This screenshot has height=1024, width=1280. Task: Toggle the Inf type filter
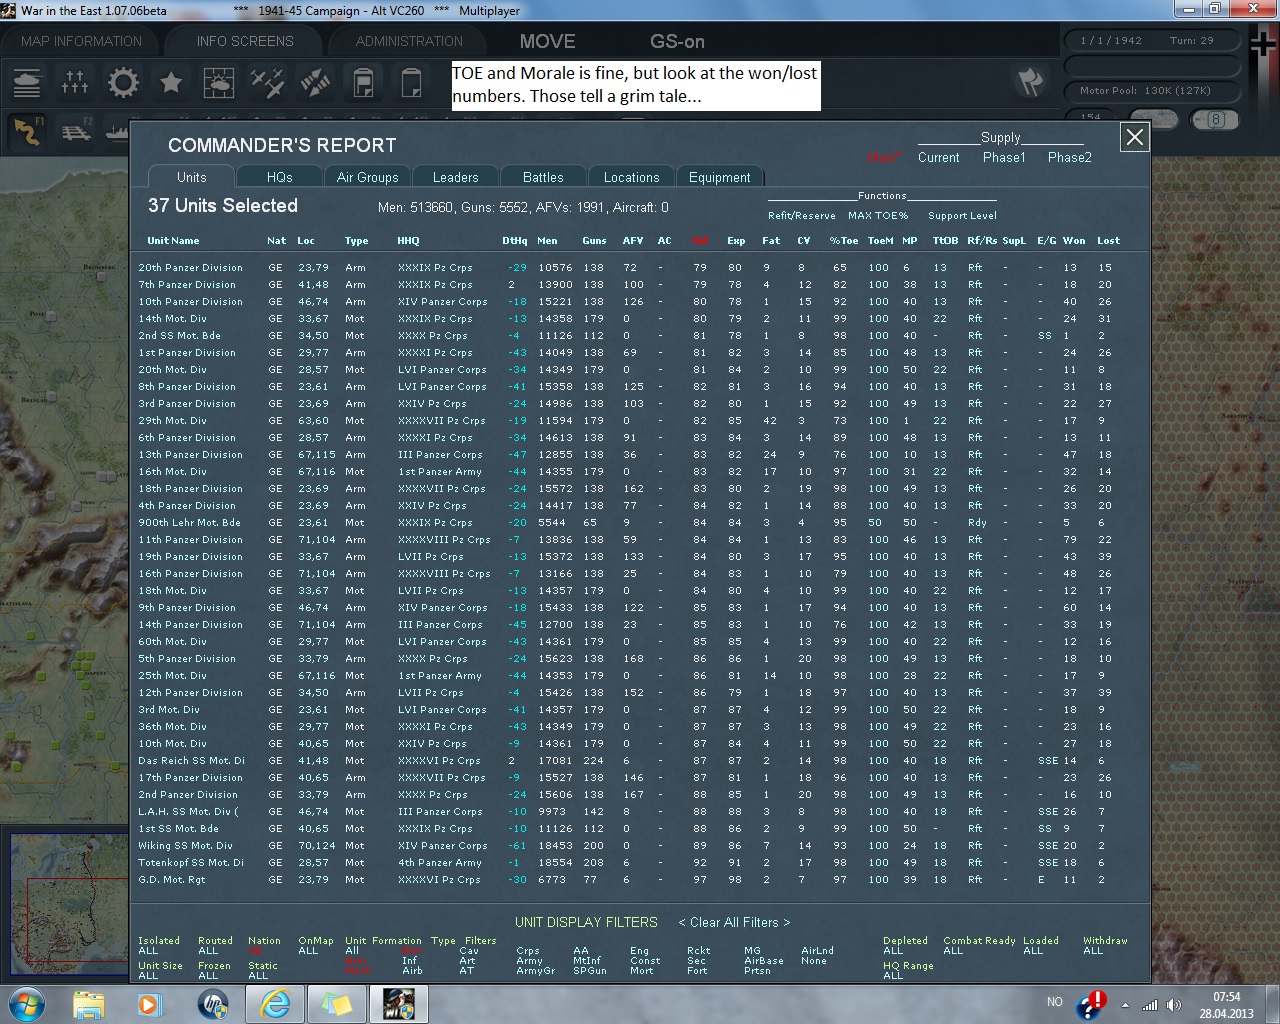click(410, 961)
